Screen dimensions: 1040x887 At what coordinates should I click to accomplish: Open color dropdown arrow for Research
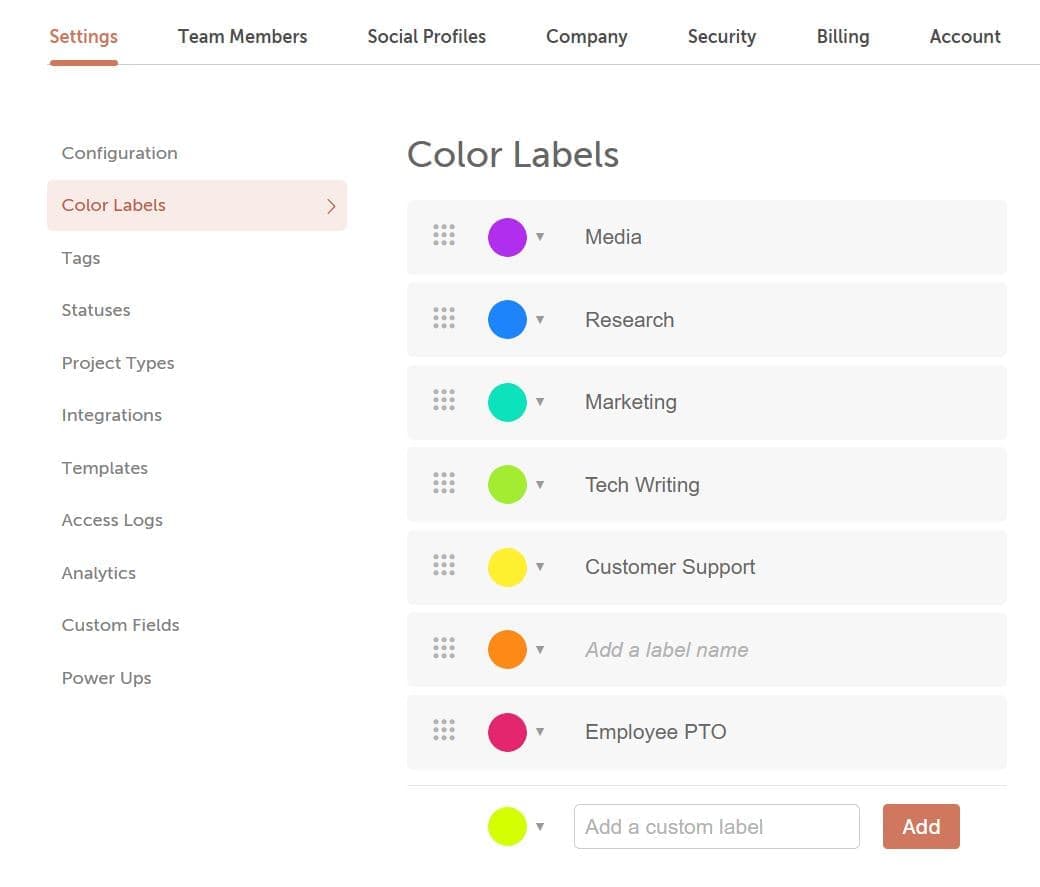(x=540, y=320)
